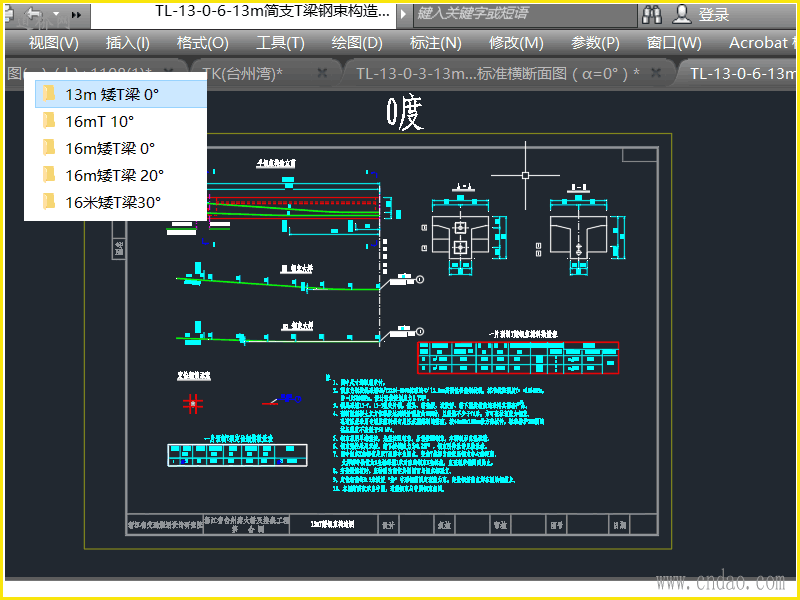Open the 视图(V) menu
The image size is (800, 600).
pos(54,43)
